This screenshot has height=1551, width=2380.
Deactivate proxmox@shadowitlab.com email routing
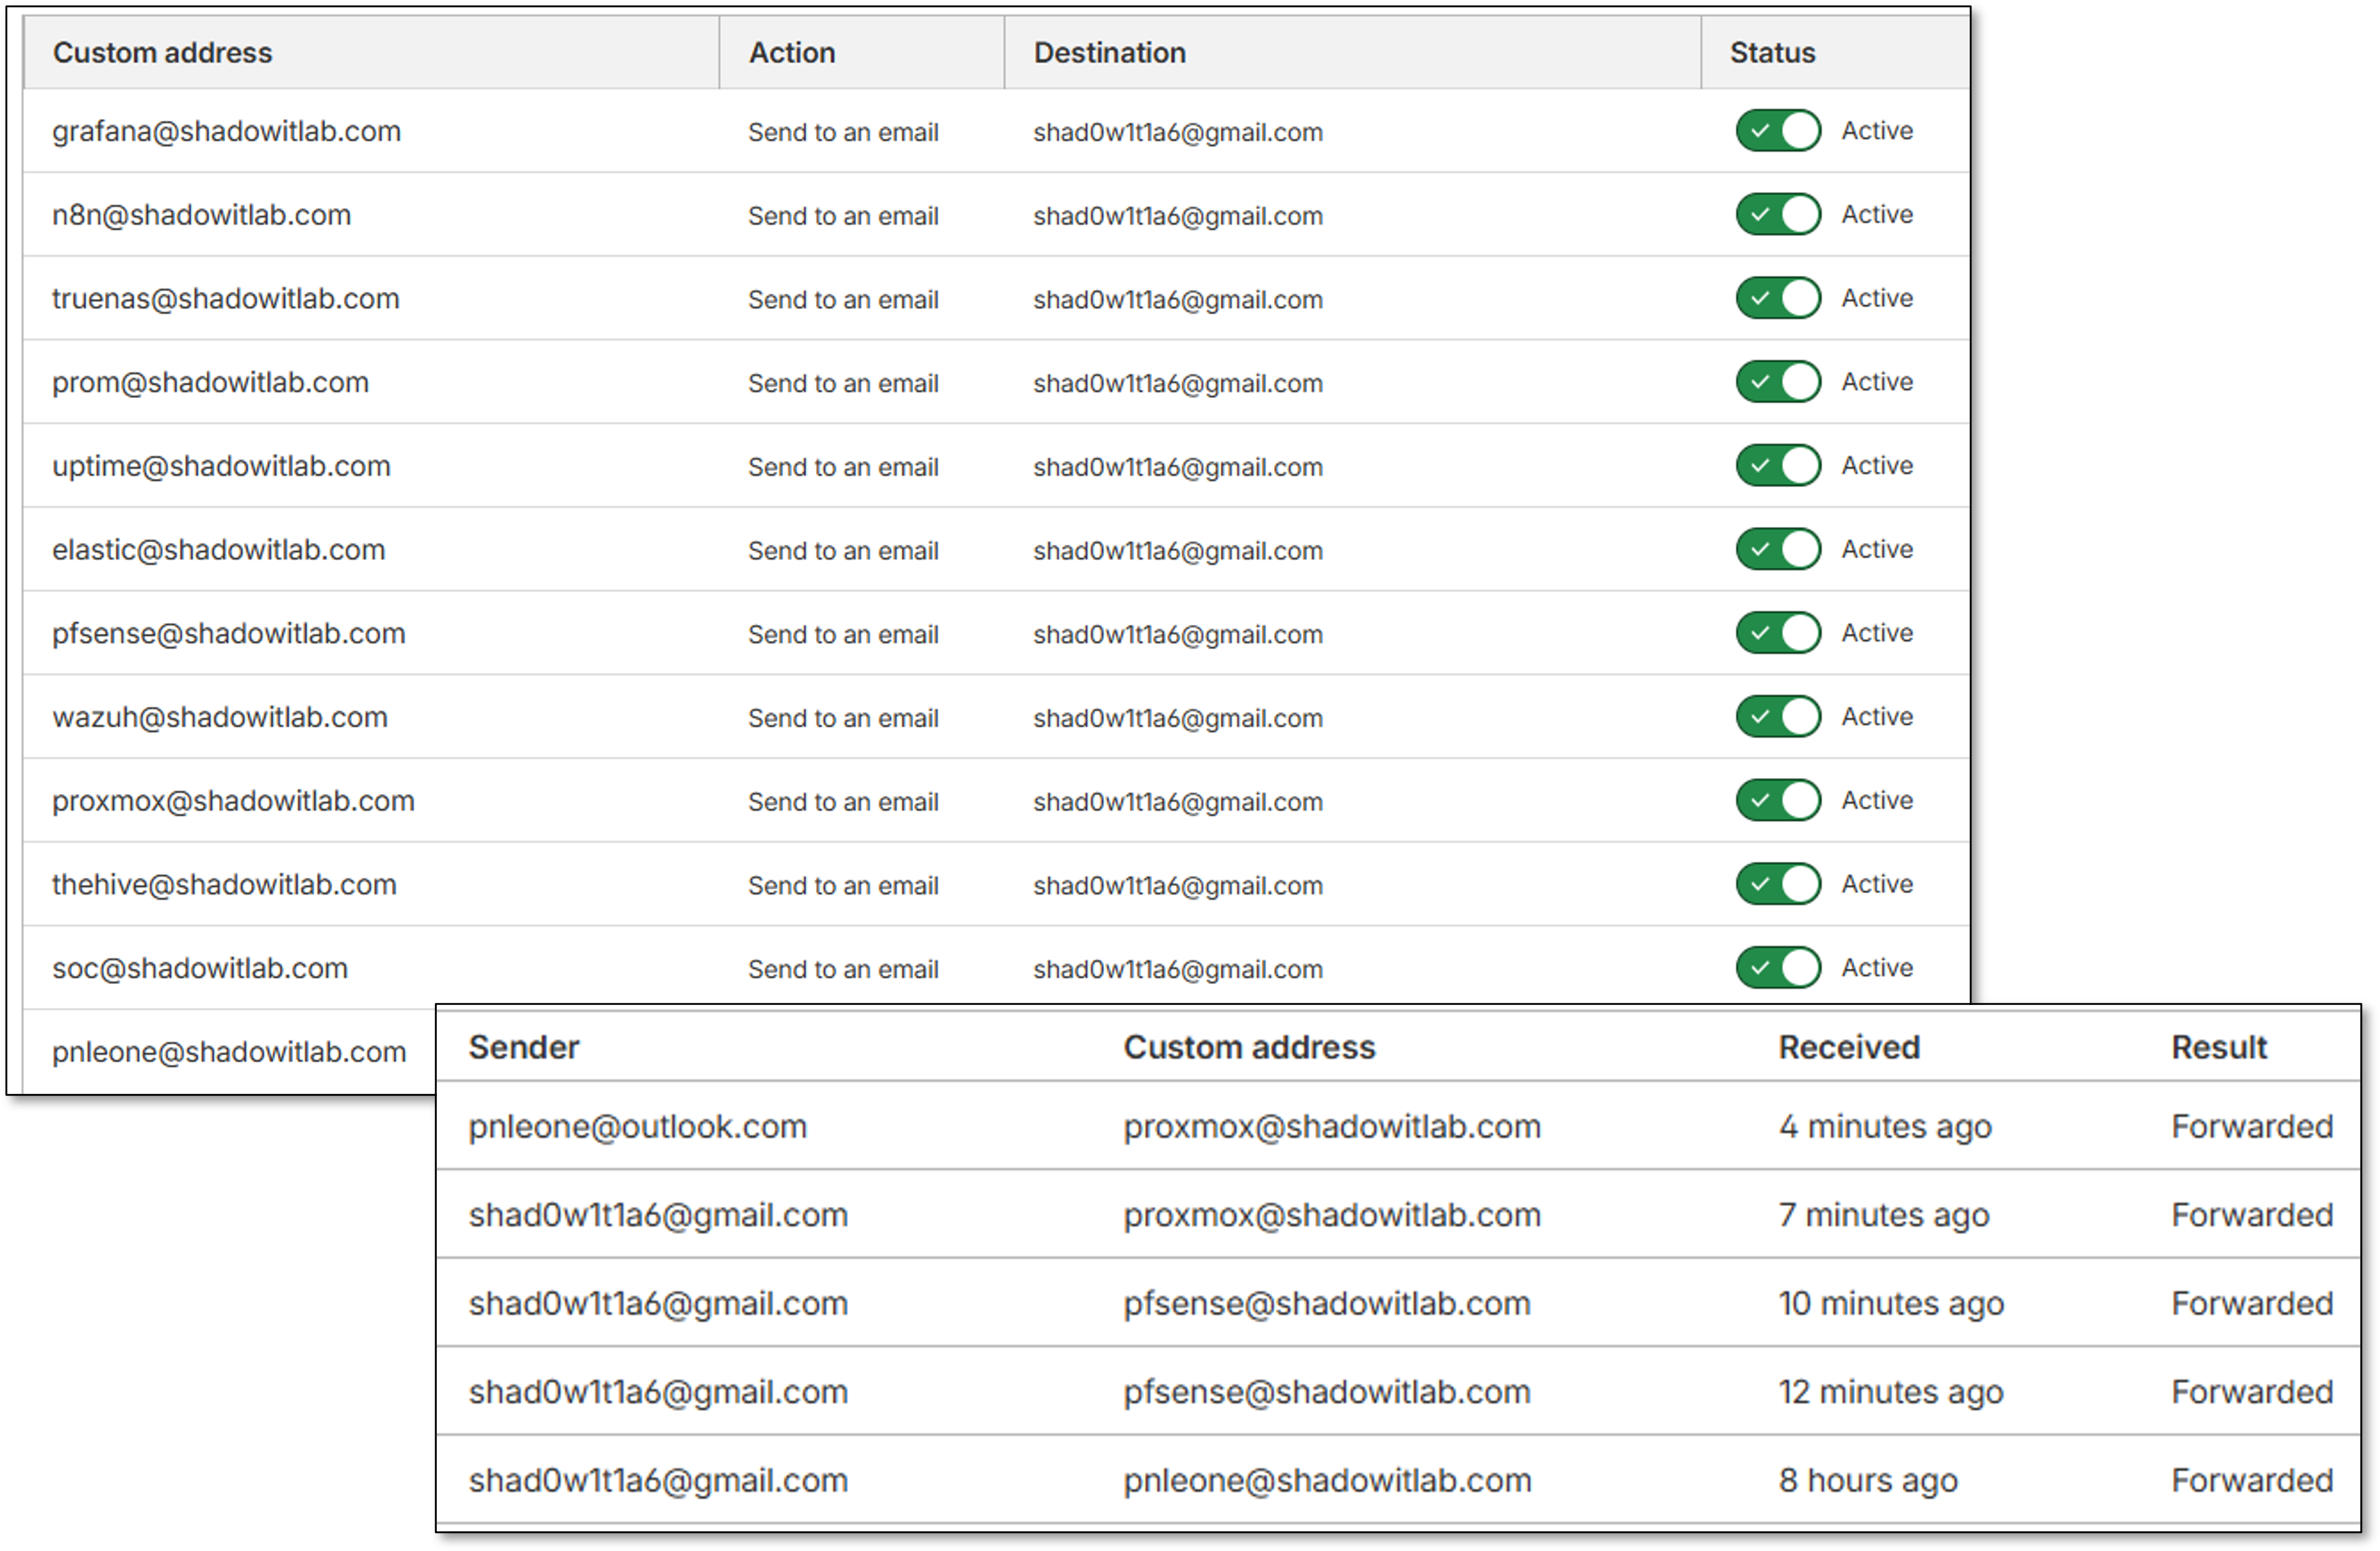click(x=1777, y=800)
